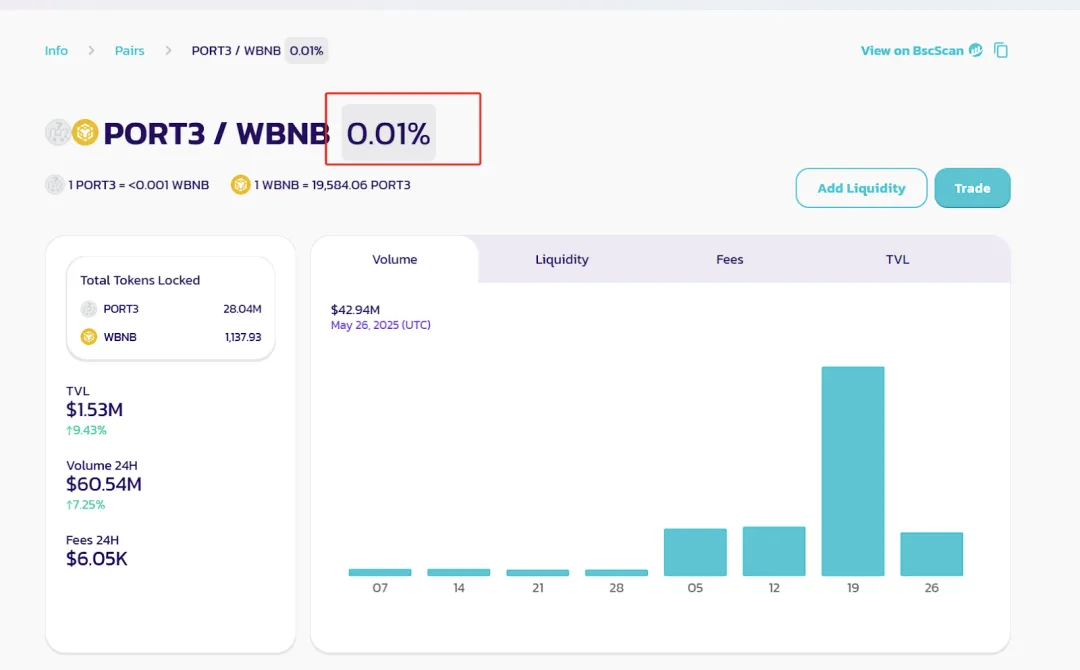Click the BscScan logo icon beside View on BscScan
The image size is (1080, 670).
click(x=976, y=50)
